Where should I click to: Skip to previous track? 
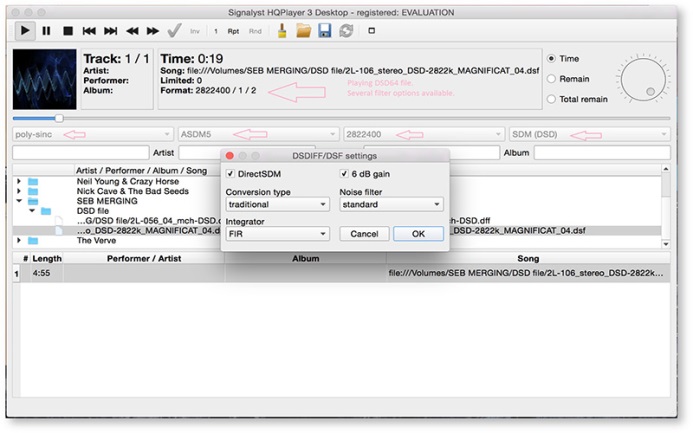89,31
